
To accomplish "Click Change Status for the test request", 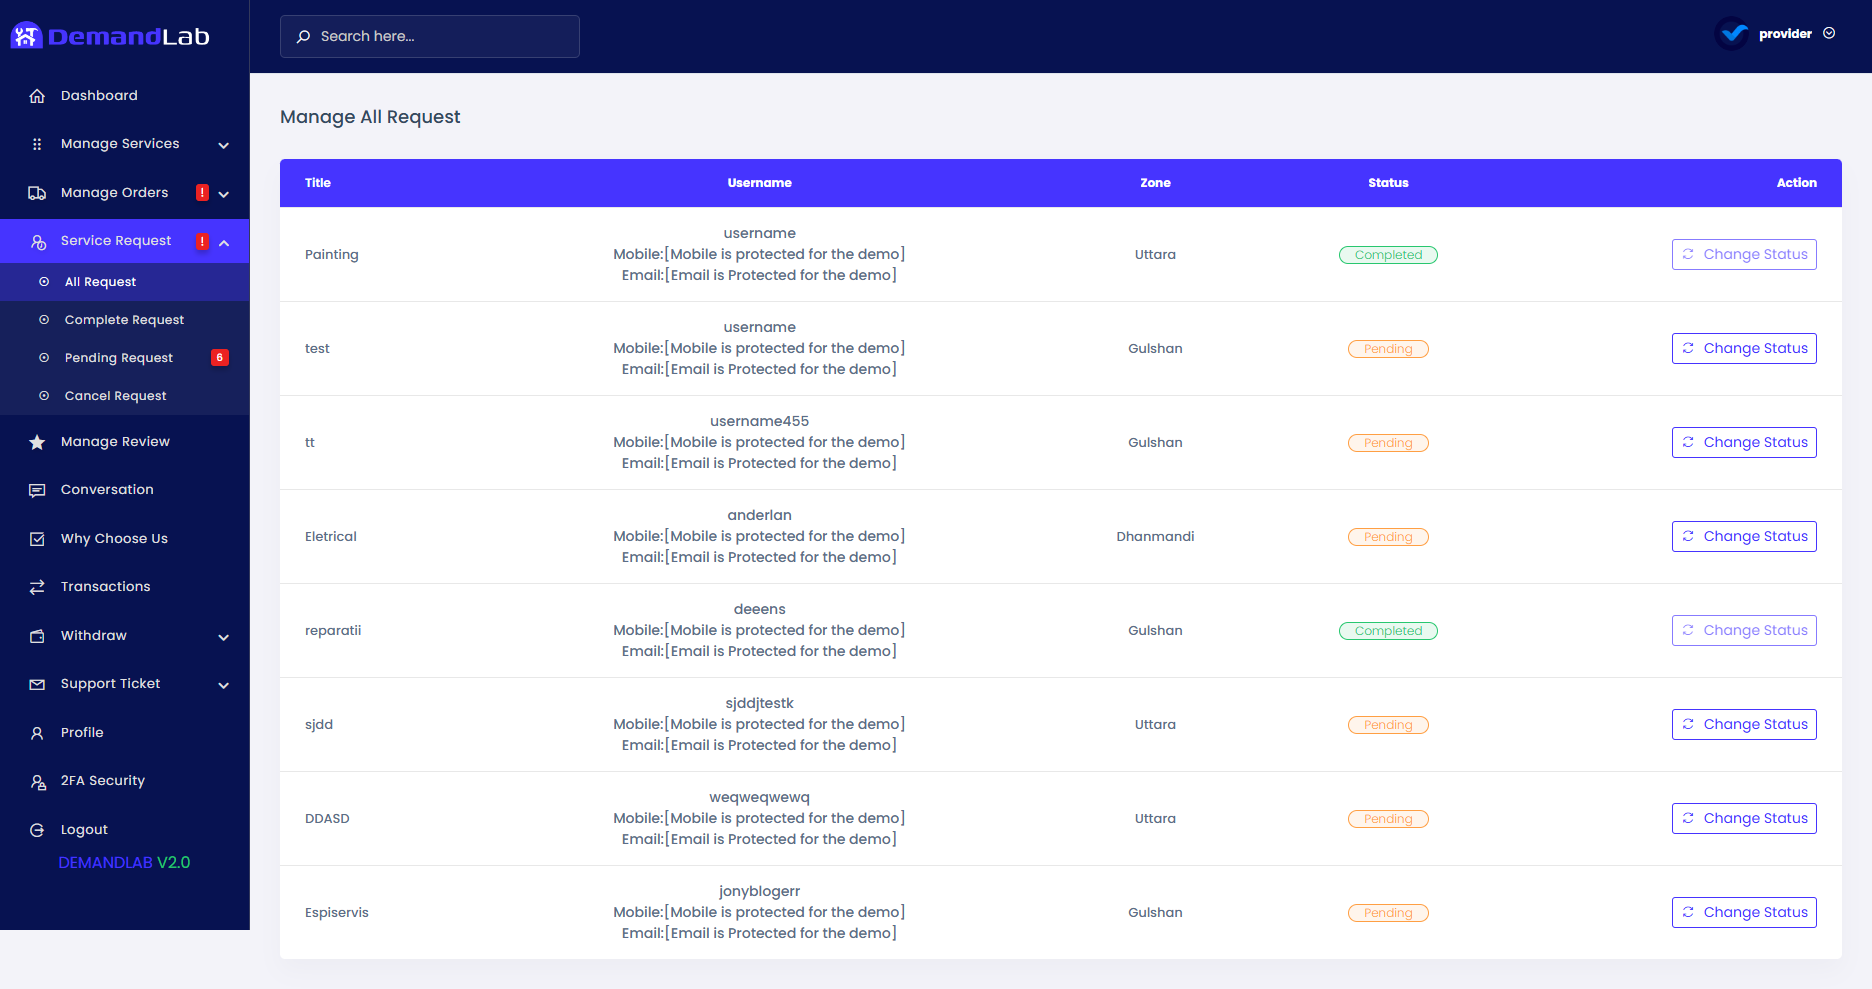I will tap(1744, 348).
